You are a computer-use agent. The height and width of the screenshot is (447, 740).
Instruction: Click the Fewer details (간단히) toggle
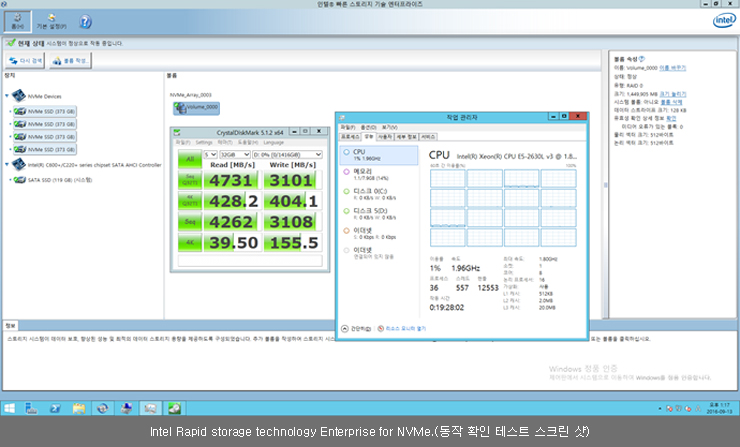(356, 329)
